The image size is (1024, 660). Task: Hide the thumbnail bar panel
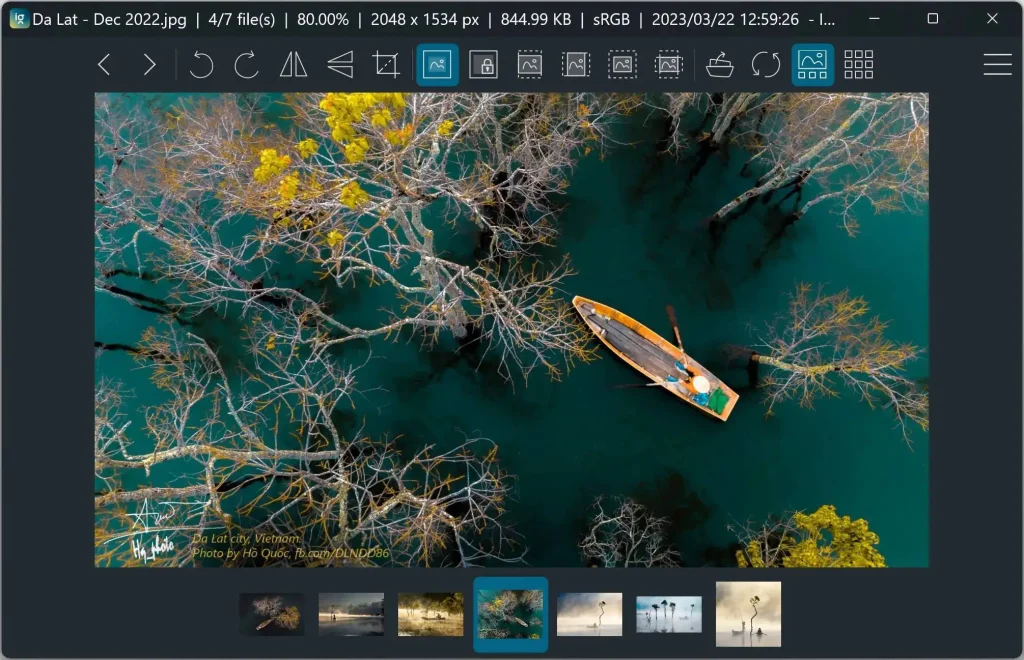click(812, 65)
